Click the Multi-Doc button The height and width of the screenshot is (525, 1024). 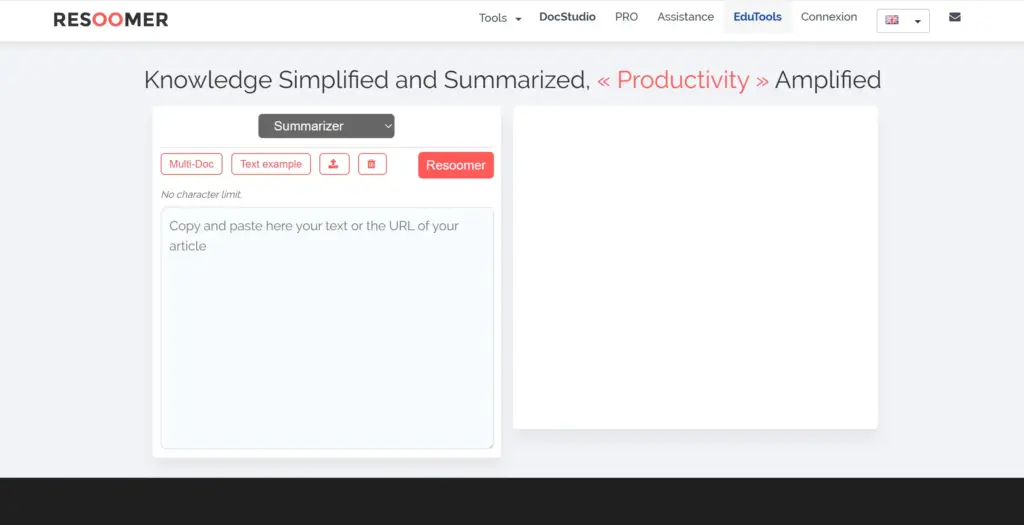click(x=191, y=164)
